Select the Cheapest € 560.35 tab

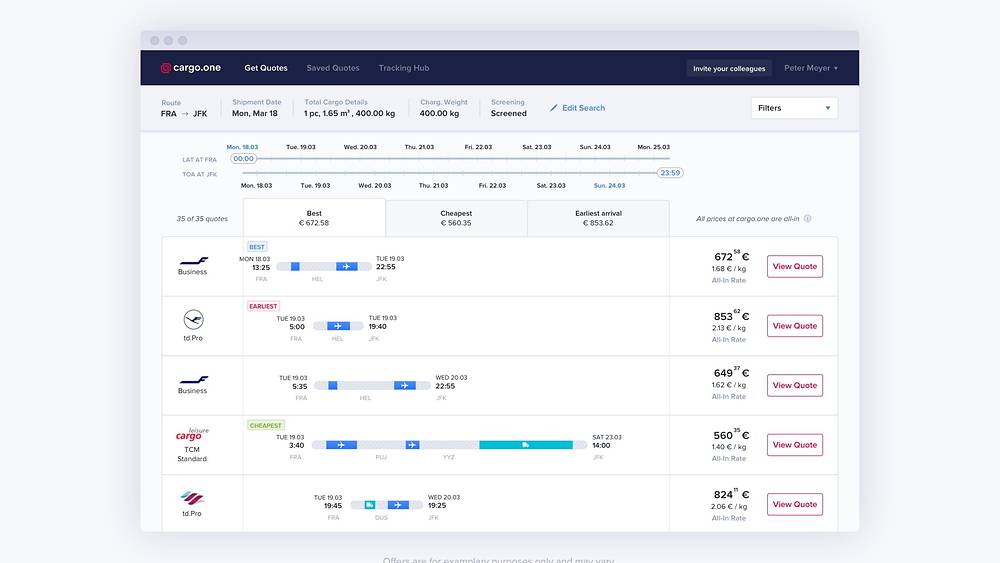click(x=456, y=218)
